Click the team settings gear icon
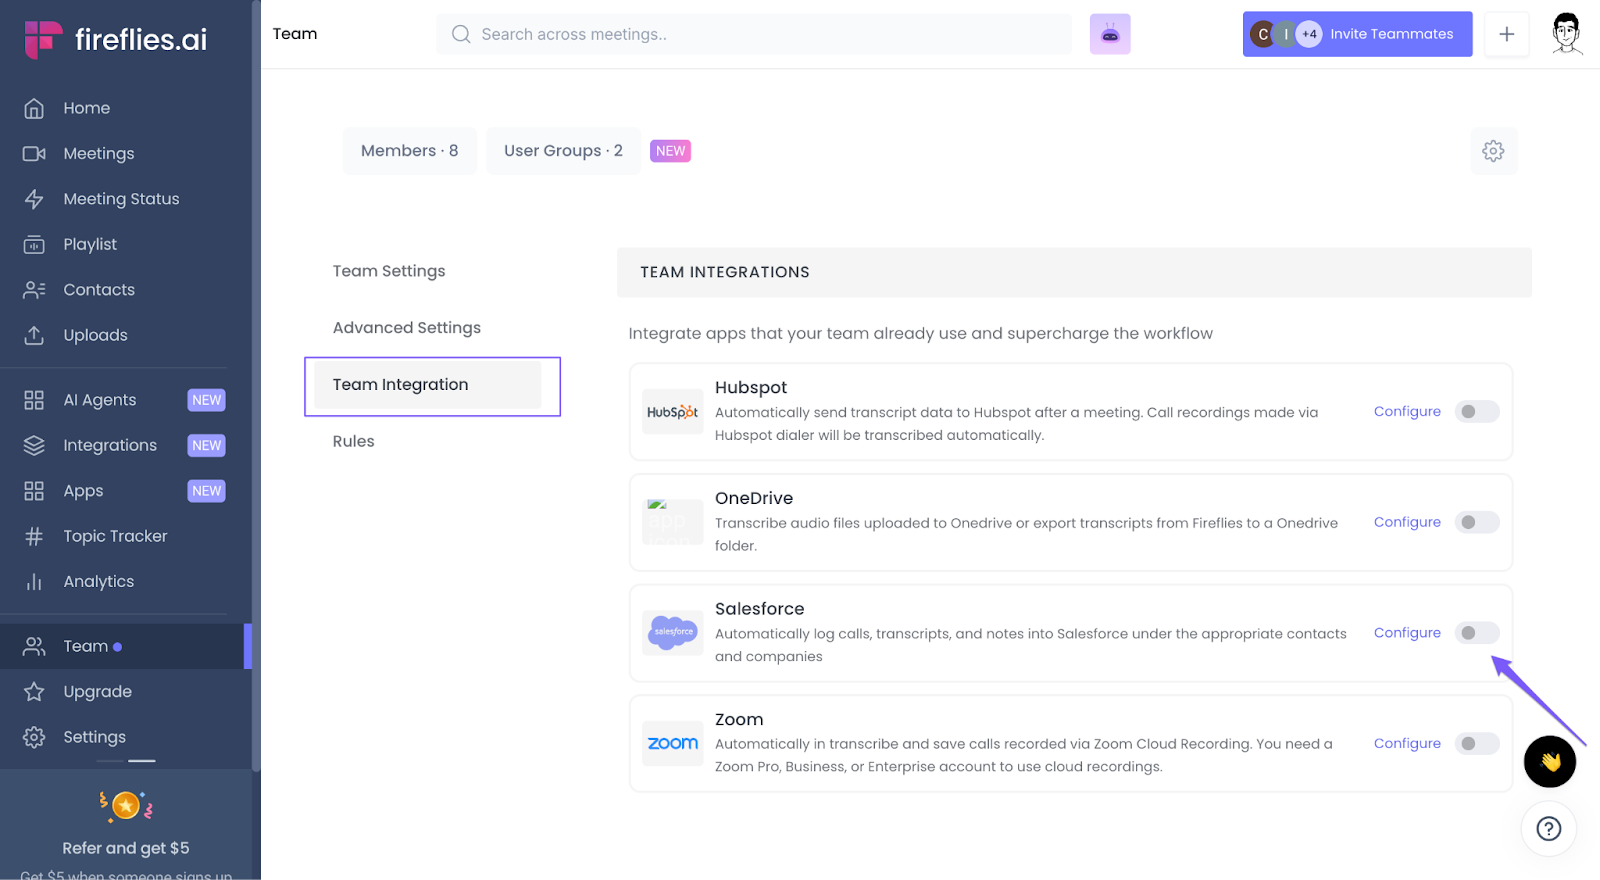This screenshot has height=880, width=1600. tap(1493, 151)
